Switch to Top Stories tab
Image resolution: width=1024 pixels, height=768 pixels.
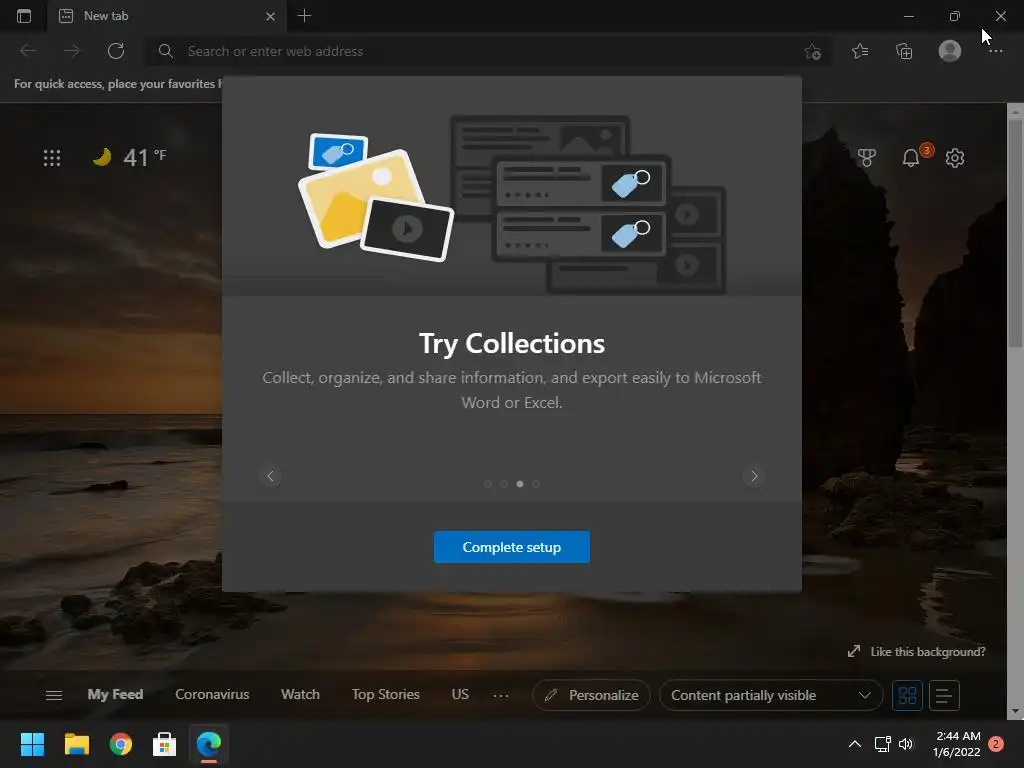pos(386,694)
